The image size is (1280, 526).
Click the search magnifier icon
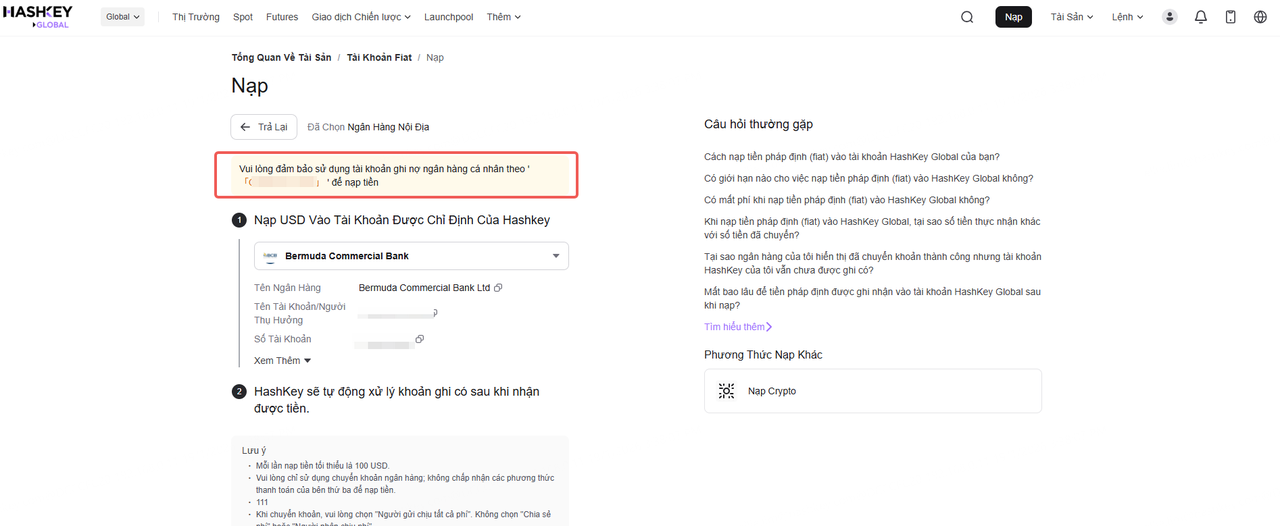click(967, 17)
